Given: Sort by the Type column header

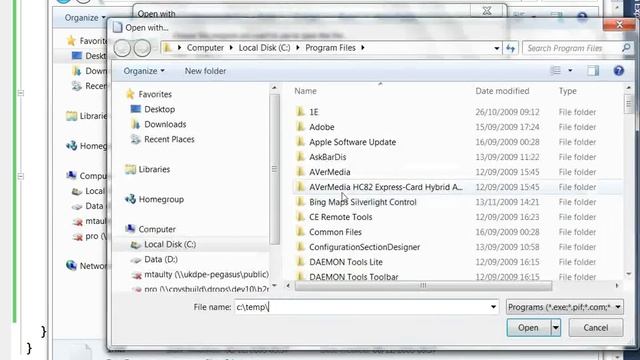Looking at the screenshot, I should (x=567, y=91).
